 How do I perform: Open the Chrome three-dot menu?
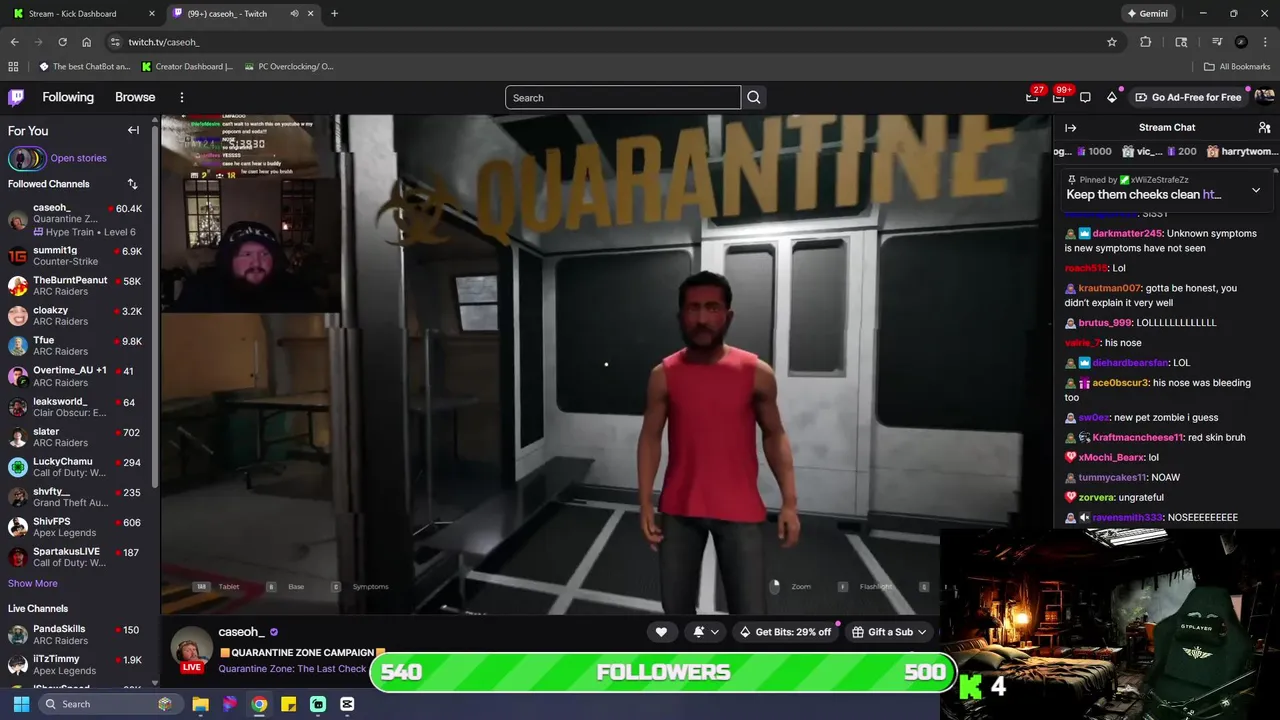click(x=1266, y=42)
